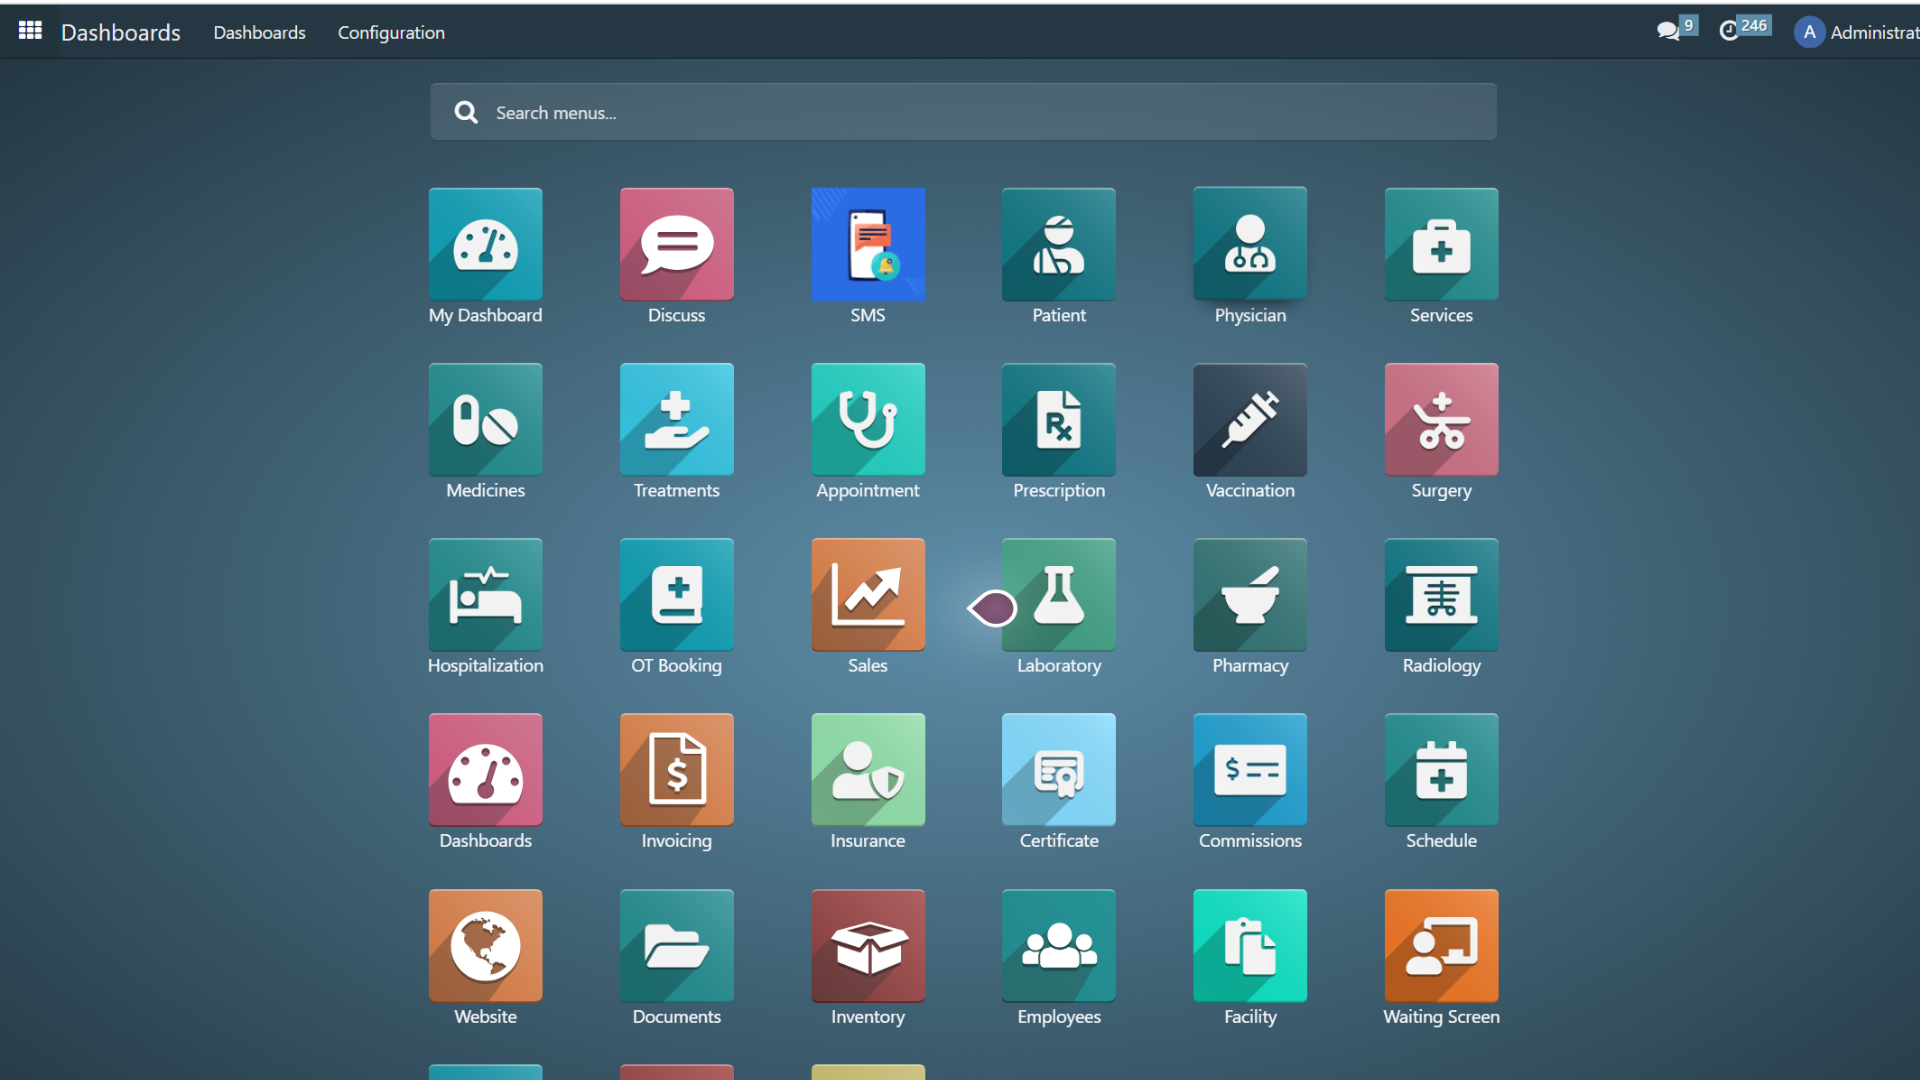The width and height of the screenshot is (1920, 1080).
Task: Open the OT Booking app
Action: (676, 595)
